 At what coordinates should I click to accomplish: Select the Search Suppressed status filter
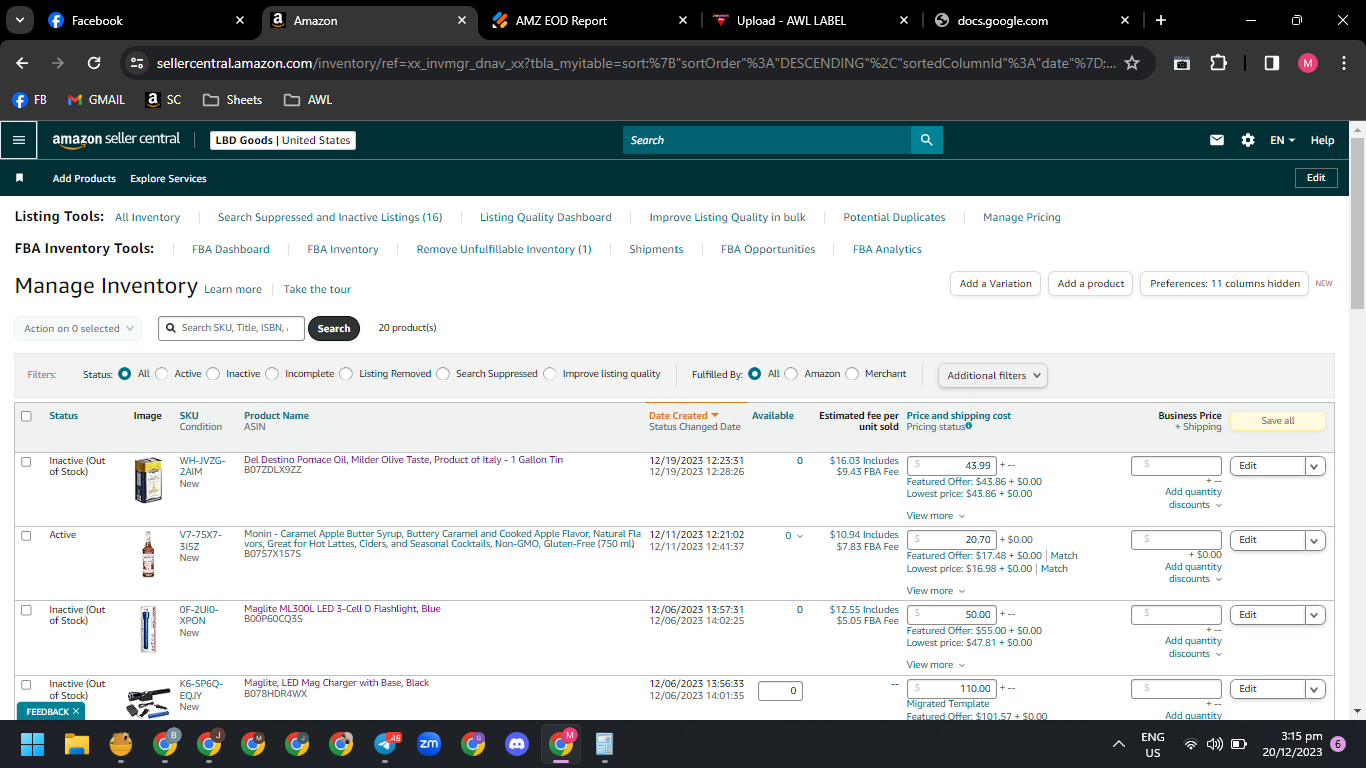click(443, 374)
